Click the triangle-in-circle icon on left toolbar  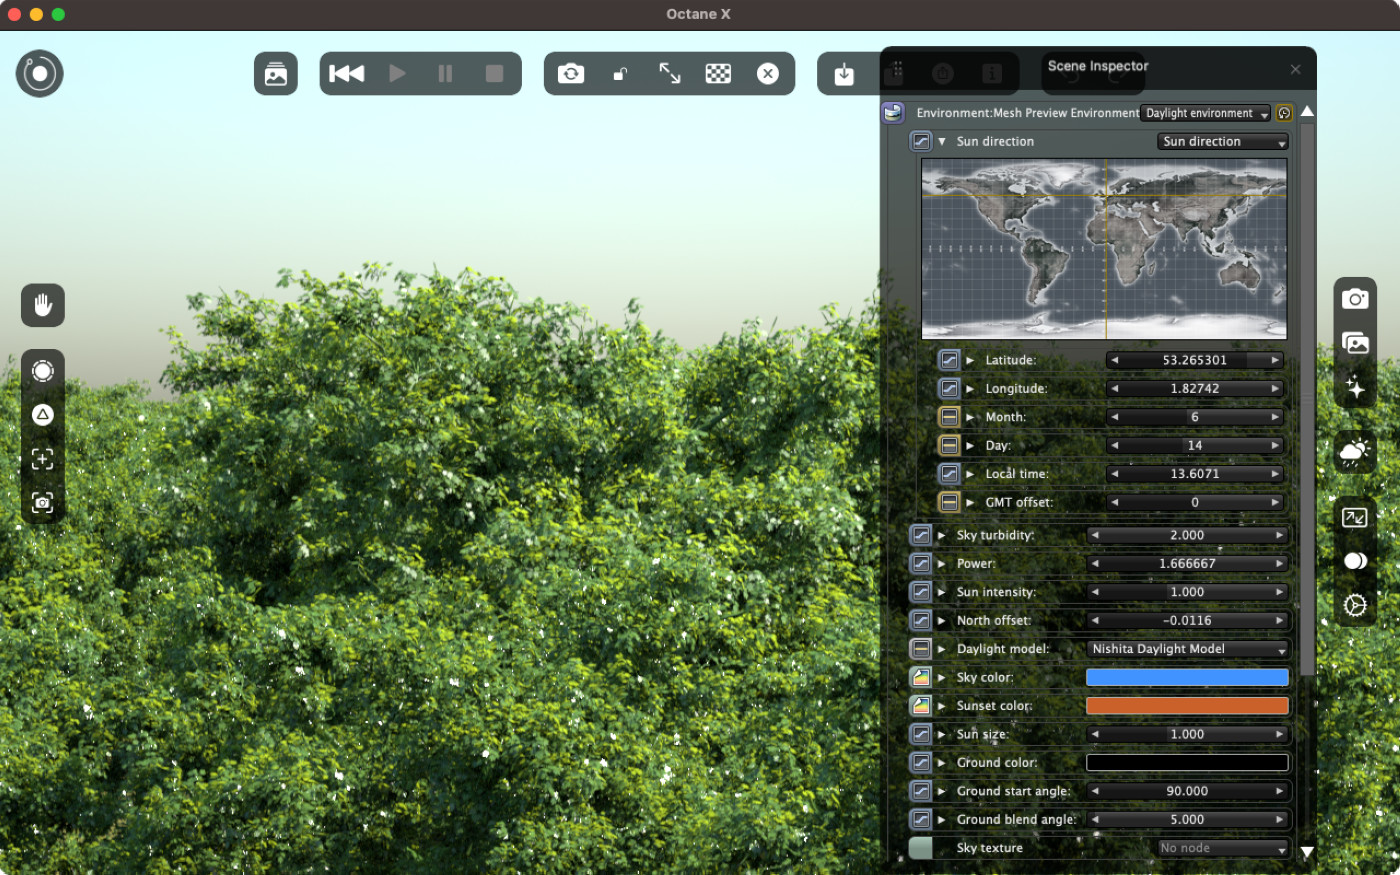[43, 415]
